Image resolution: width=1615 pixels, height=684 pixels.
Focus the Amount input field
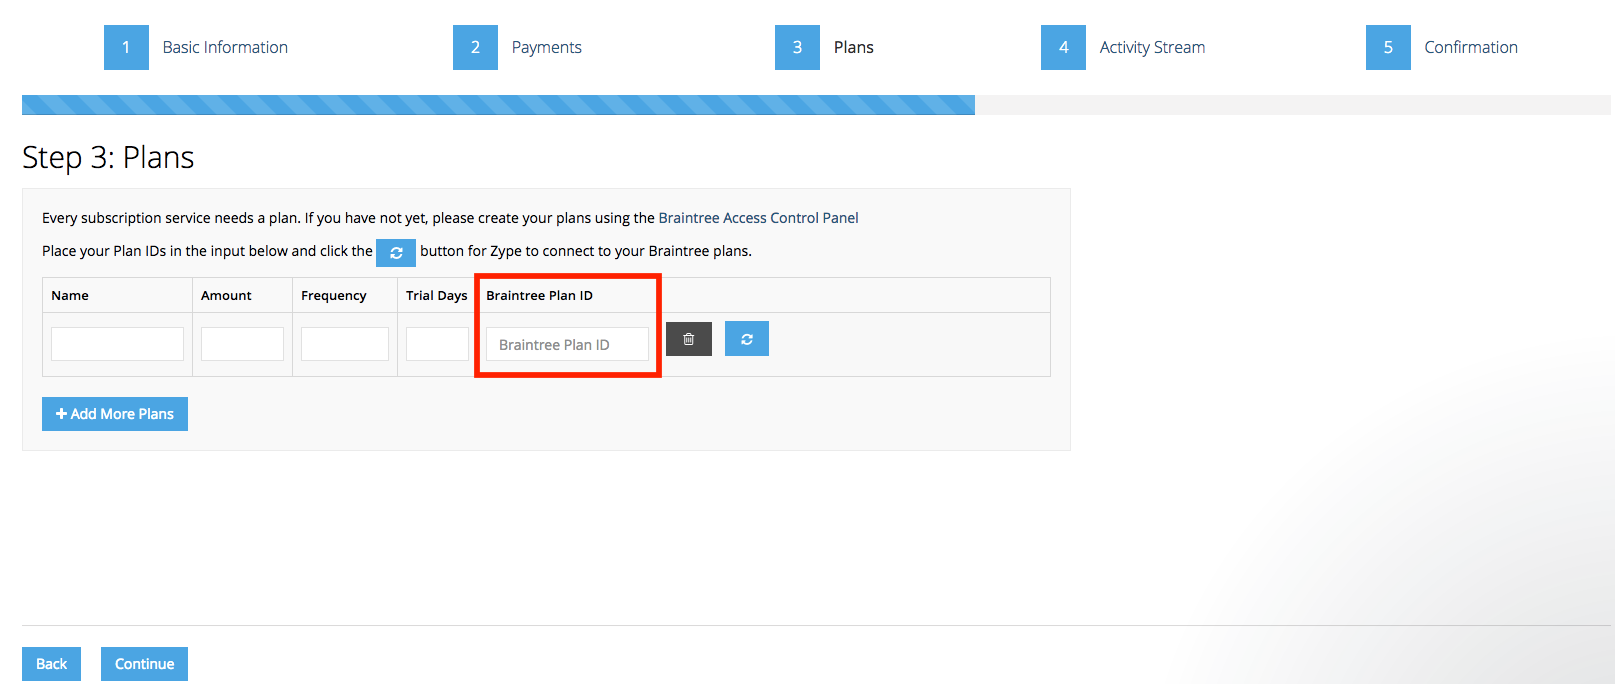242,344
